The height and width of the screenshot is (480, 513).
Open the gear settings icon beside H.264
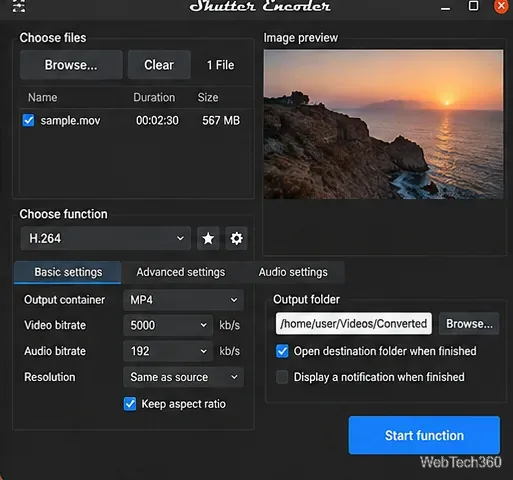click(236, 238)
